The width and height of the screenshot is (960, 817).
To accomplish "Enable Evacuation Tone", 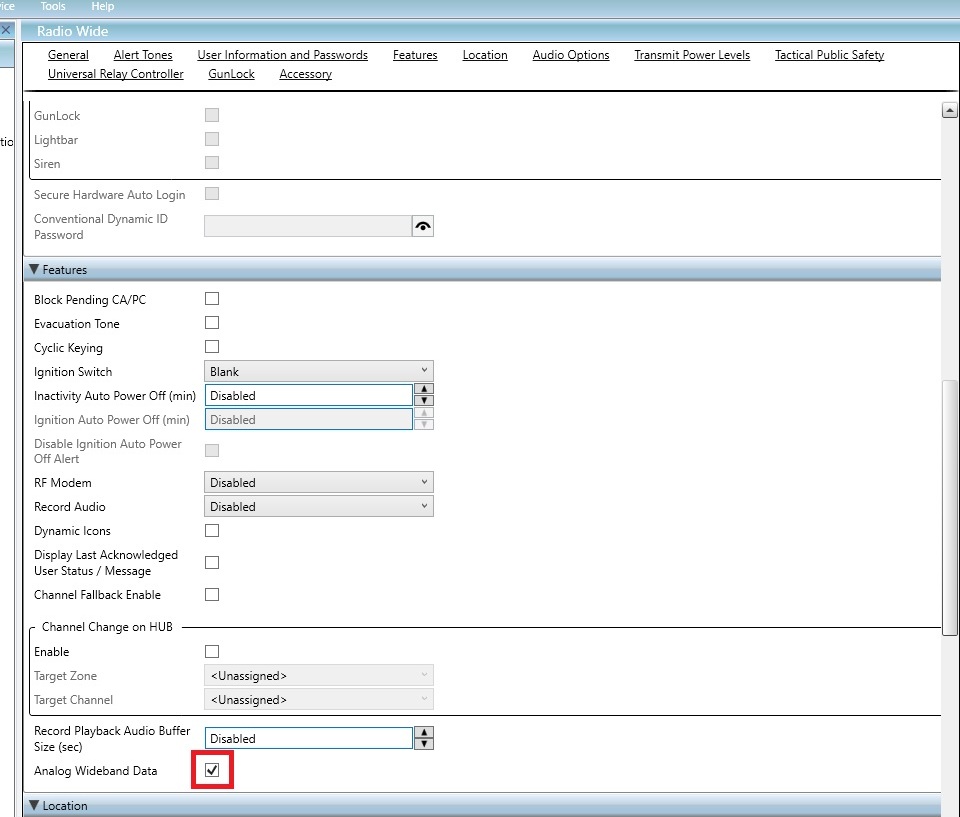I will coord(211,322).
